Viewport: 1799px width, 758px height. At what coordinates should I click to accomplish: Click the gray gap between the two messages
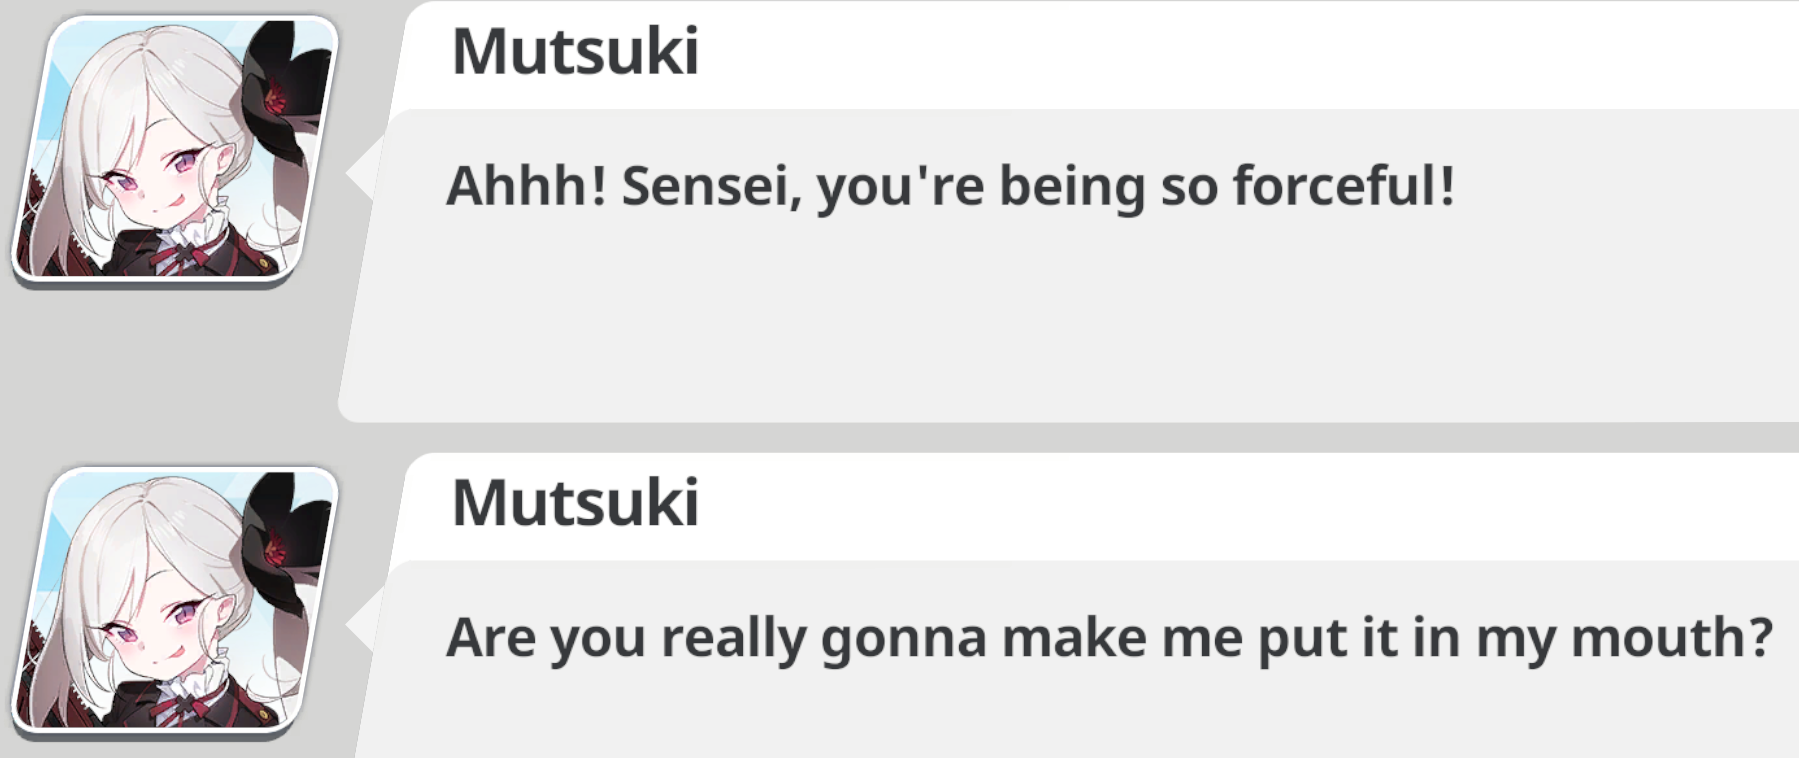[x=1070, y=437]
